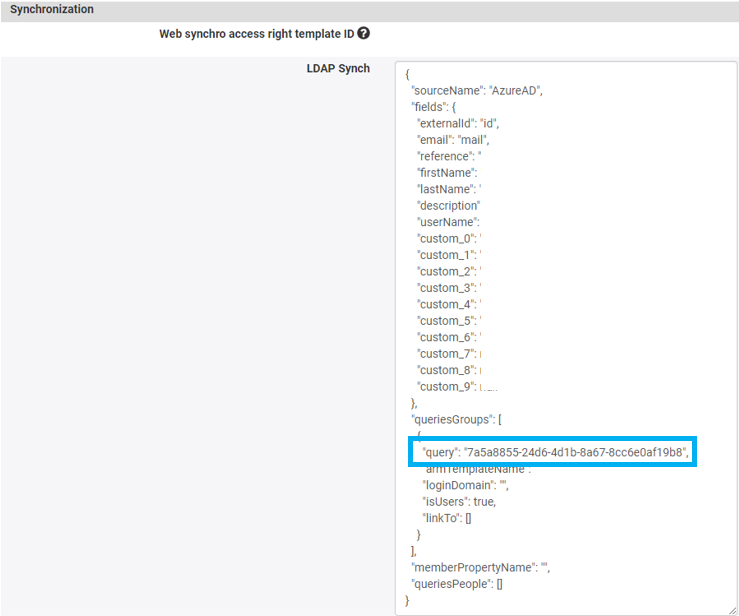Viewport: 739px width, 616px height.
Task: Place cursor on the email mail line
Action: pyautogui.click(x=453, y=140)
